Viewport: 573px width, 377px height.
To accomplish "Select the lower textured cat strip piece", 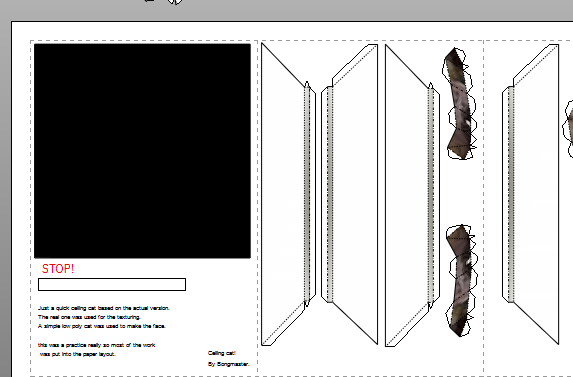I will pyautogui.click(x=462, y=281).
